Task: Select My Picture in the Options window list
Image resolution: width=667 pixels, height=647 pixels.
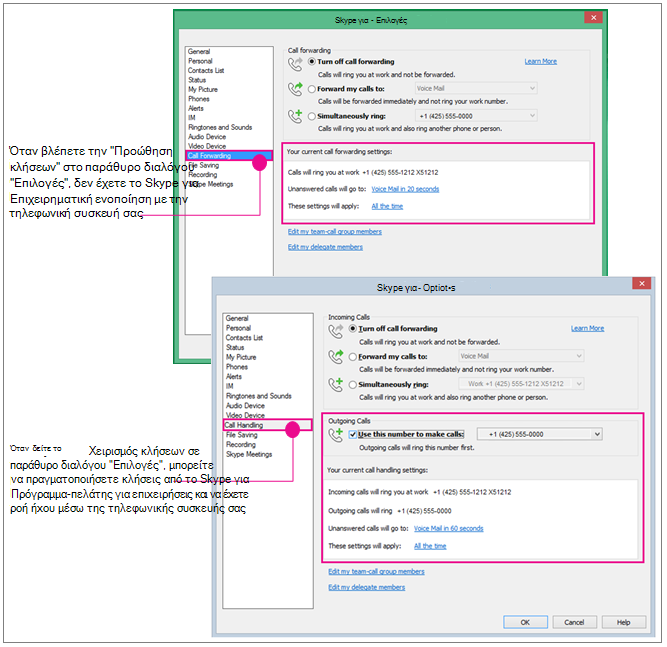Action: click(241, 357)
